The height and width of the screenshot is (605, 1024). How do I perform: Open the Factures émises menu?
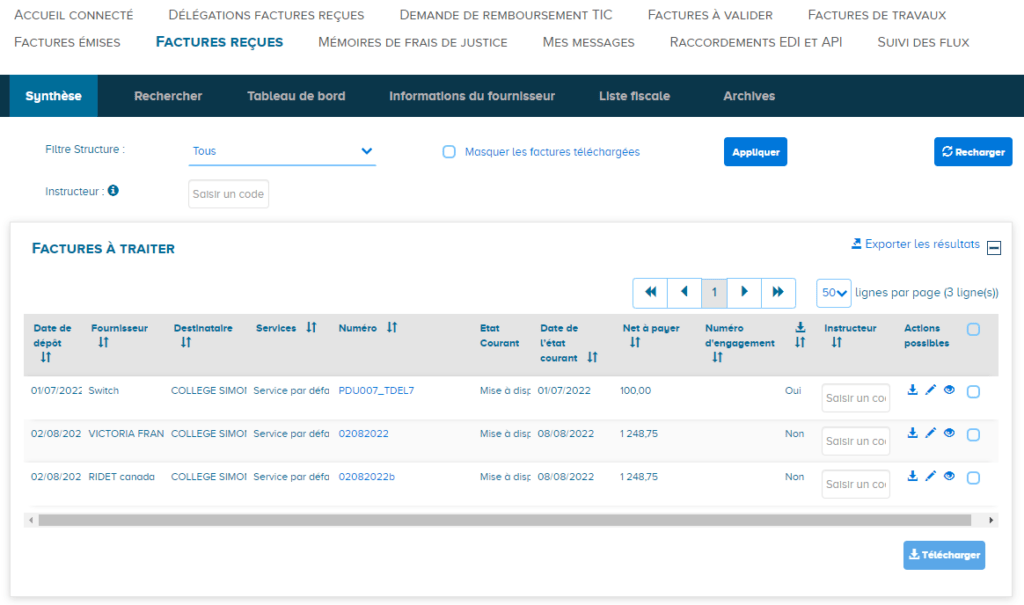coord(67,42)
